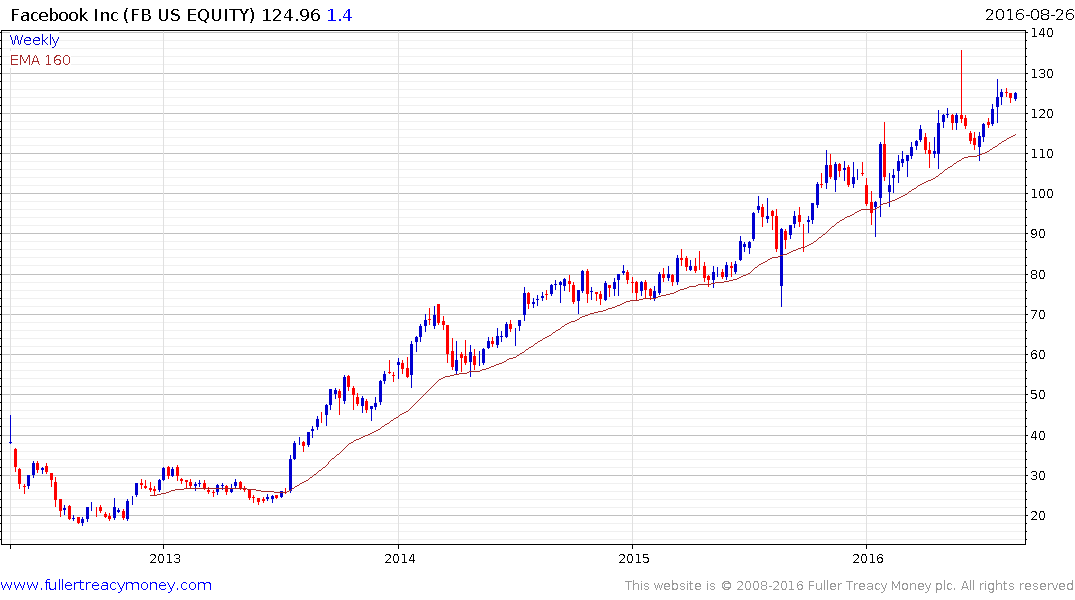Click the last price value 124.96

coord(291,15)
